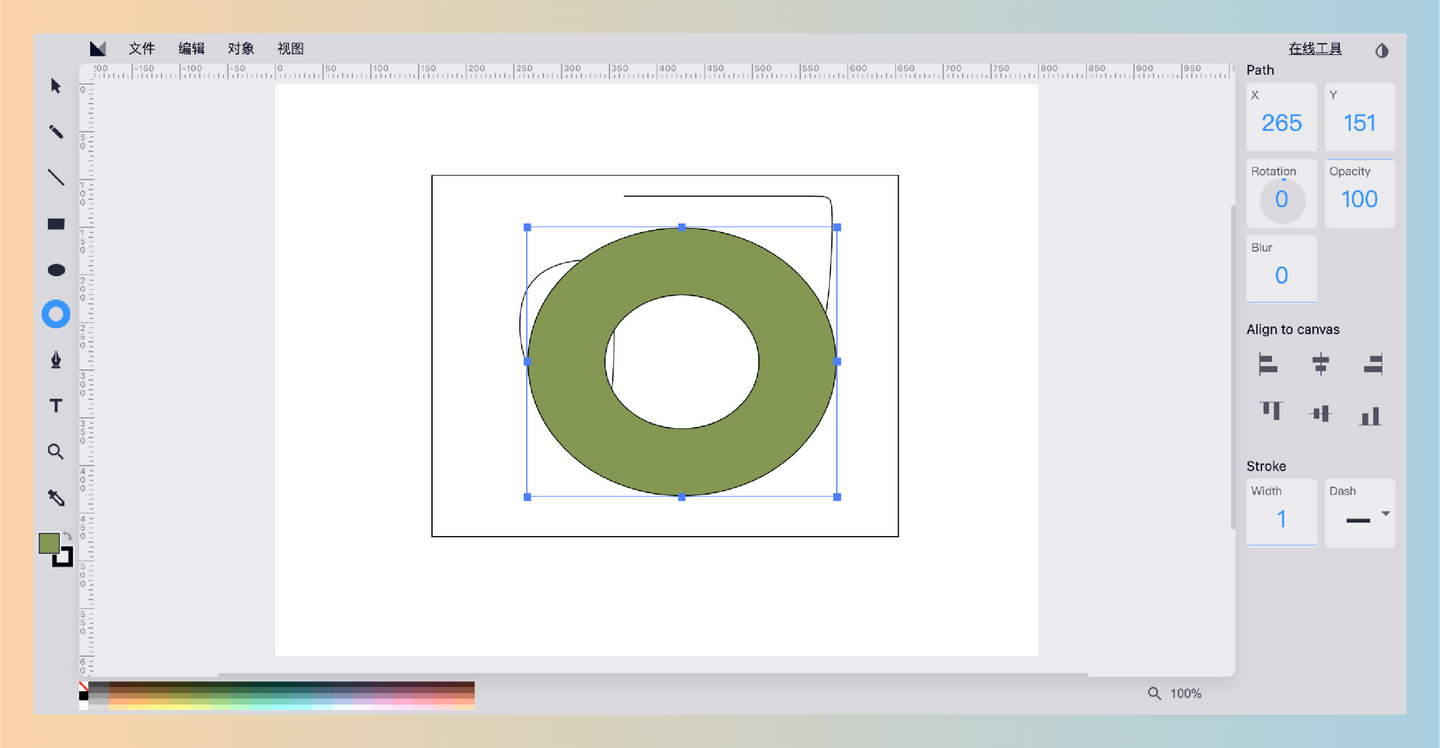Open the zoom level 100% control
This screenshot has height=748, width=1440.
click(x=1175, y=693)
